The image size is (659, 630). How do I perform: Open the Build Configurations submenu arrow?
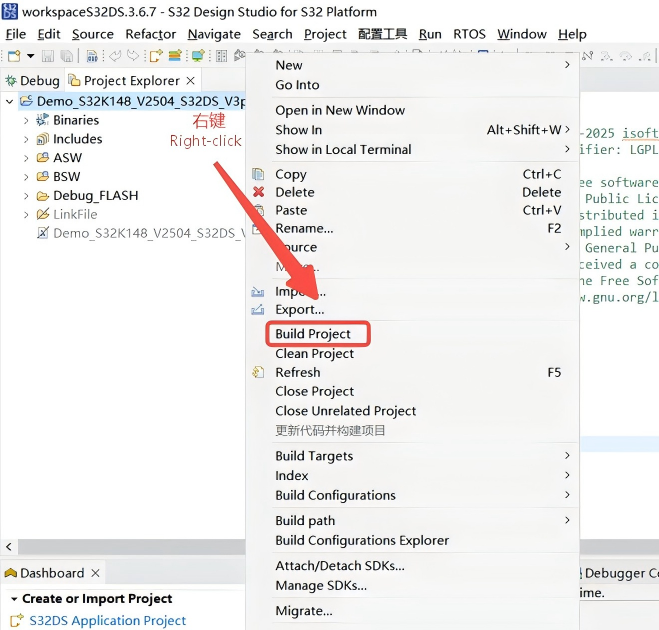coord(567,495)
